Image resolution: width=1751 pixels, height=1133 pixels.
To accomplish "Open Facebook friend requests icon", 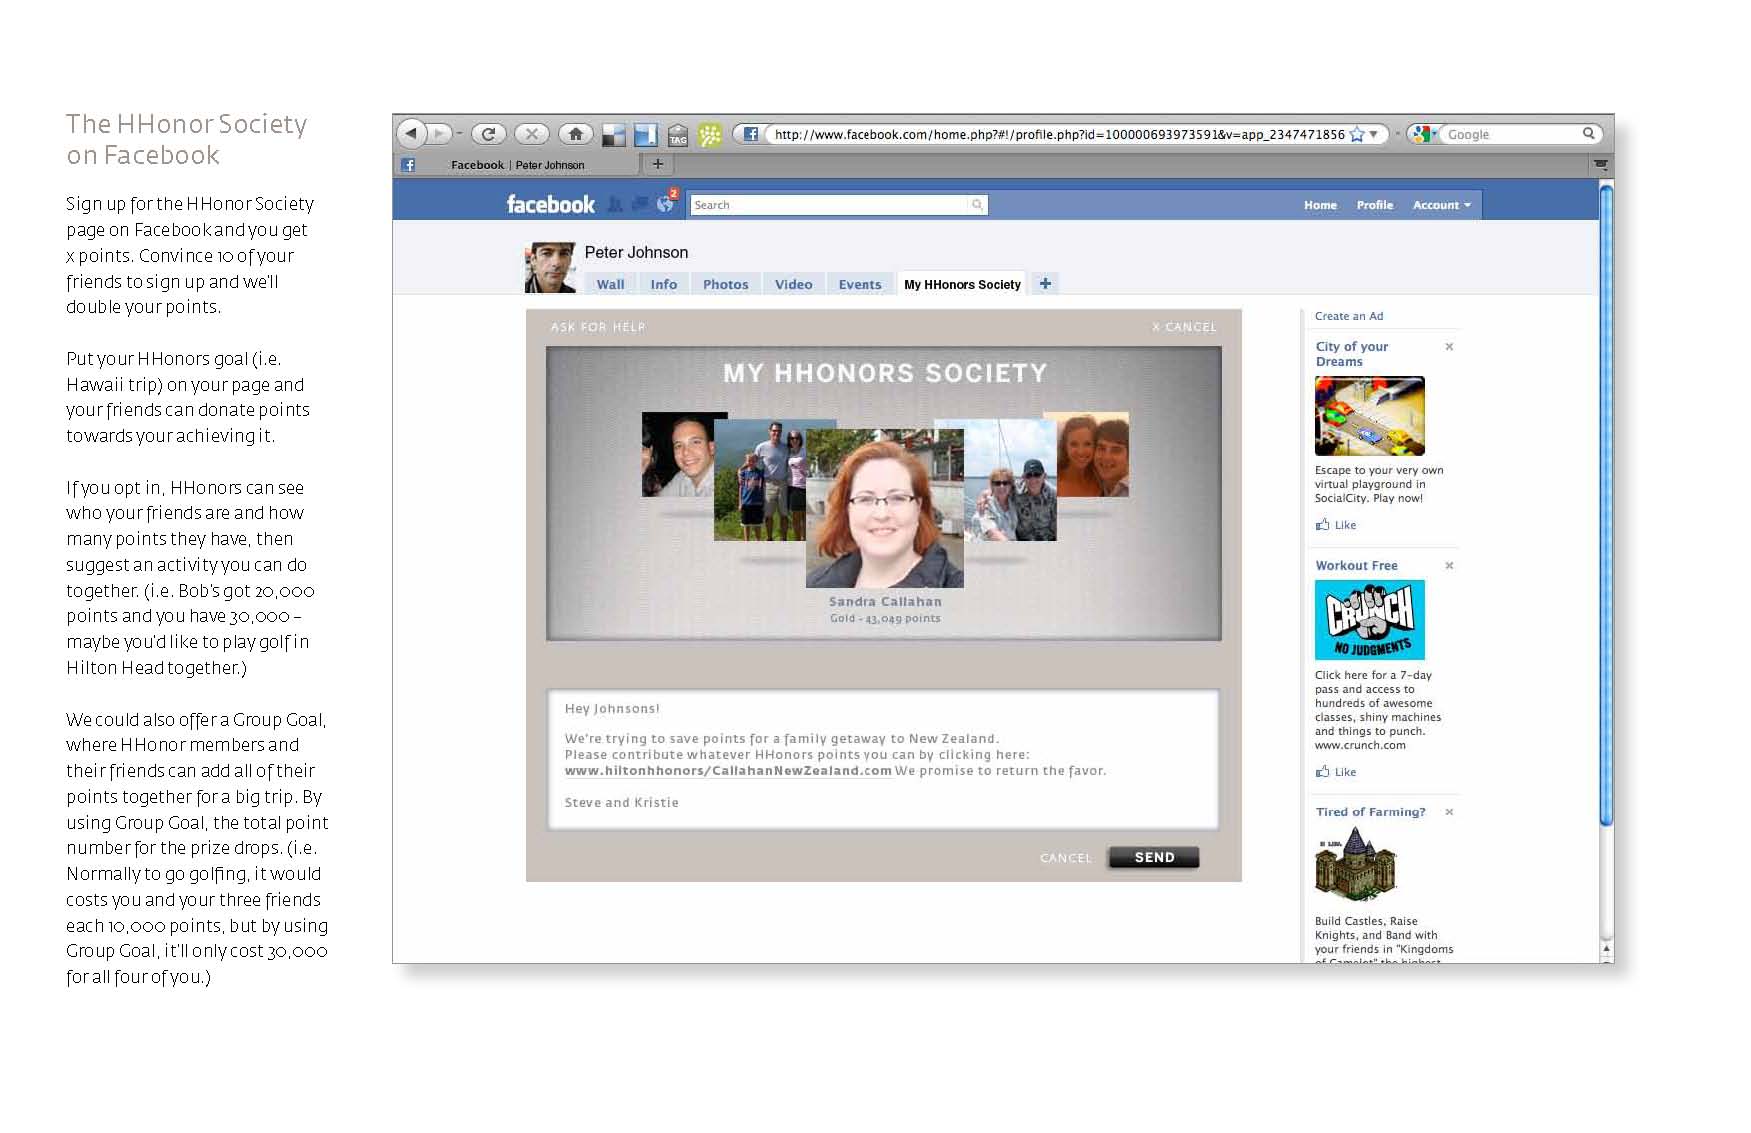I will (x=615, y=204).
